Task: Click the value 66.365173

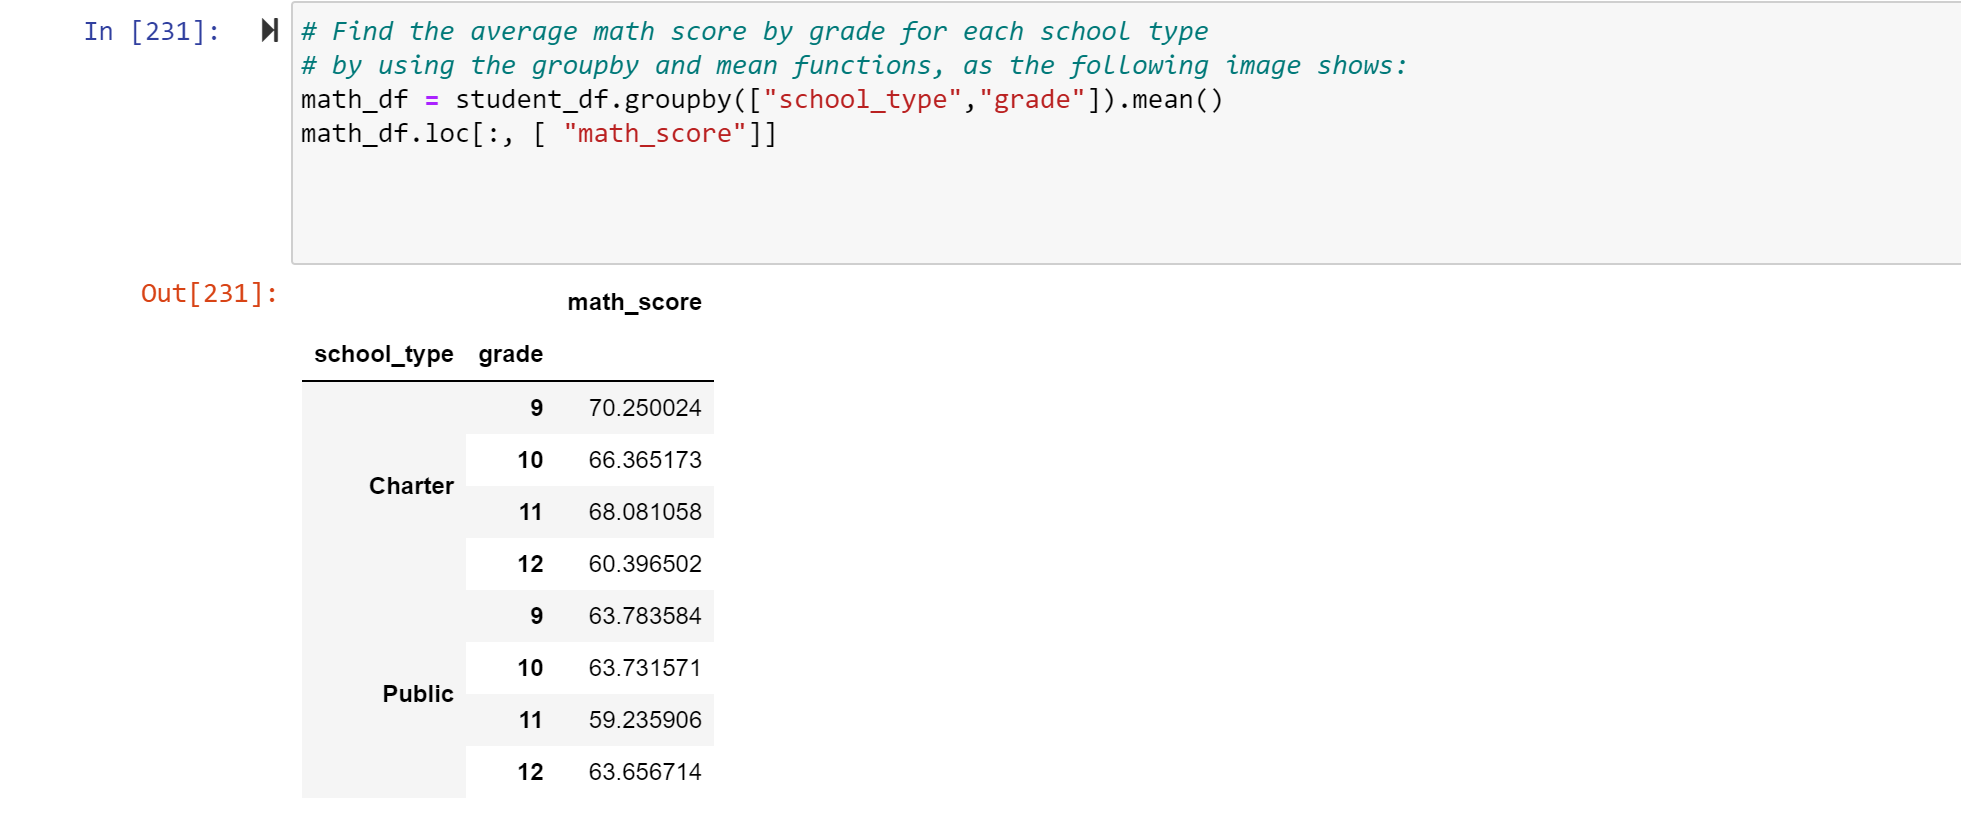Action: point(645,460)
